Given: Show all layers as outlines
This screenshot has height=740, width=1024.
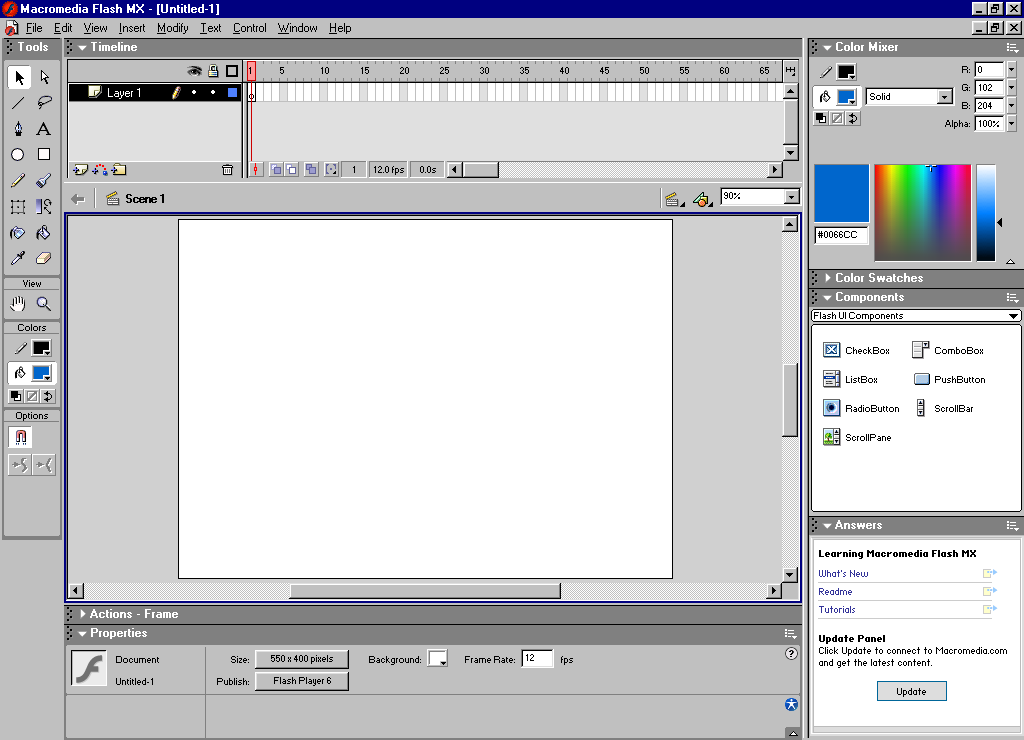Looking at the screenshot, I should point(232,71).
